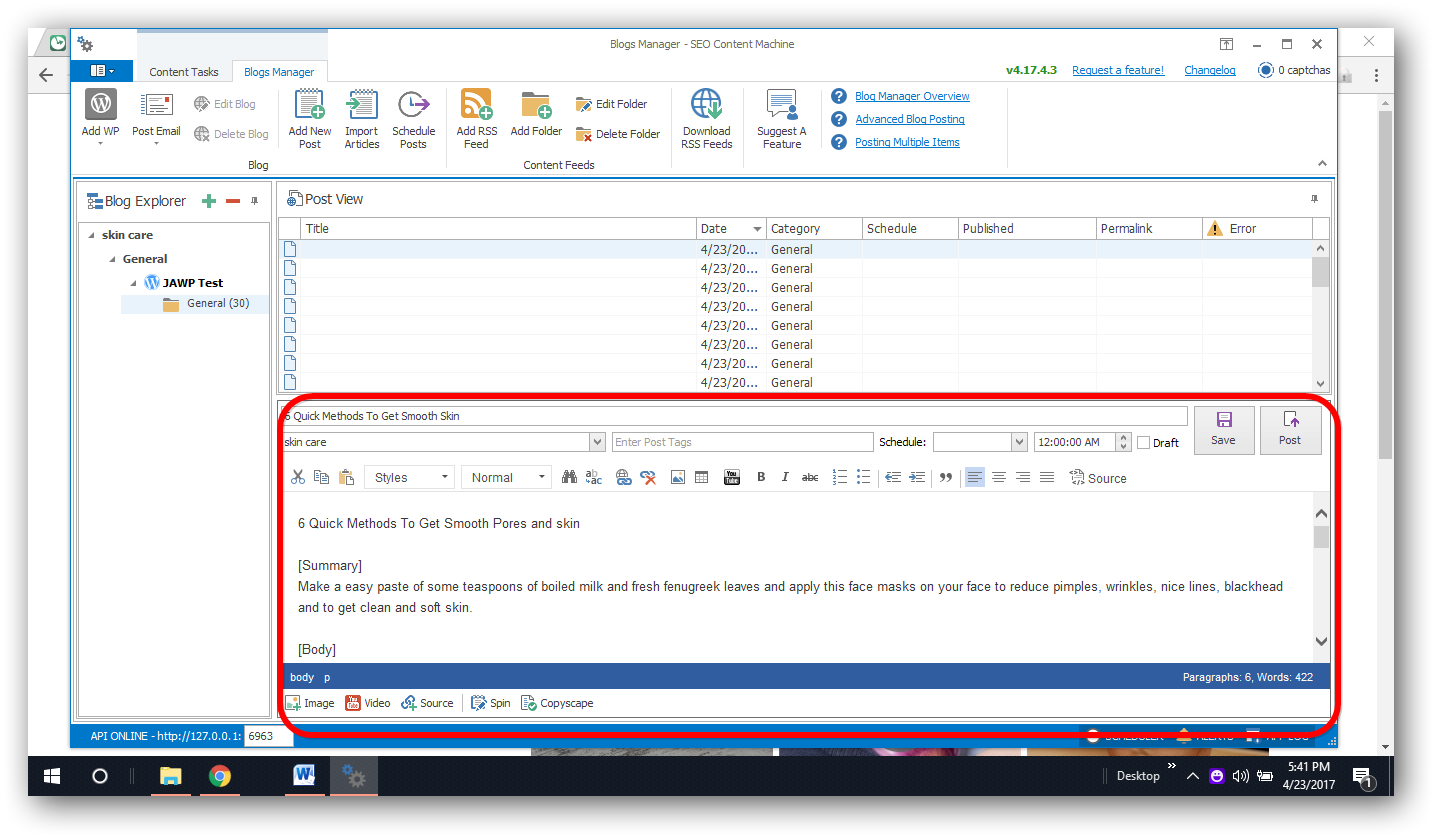
Task: Insert a YouTube video from editor toolbar
Action: click(x=731, y=478)
